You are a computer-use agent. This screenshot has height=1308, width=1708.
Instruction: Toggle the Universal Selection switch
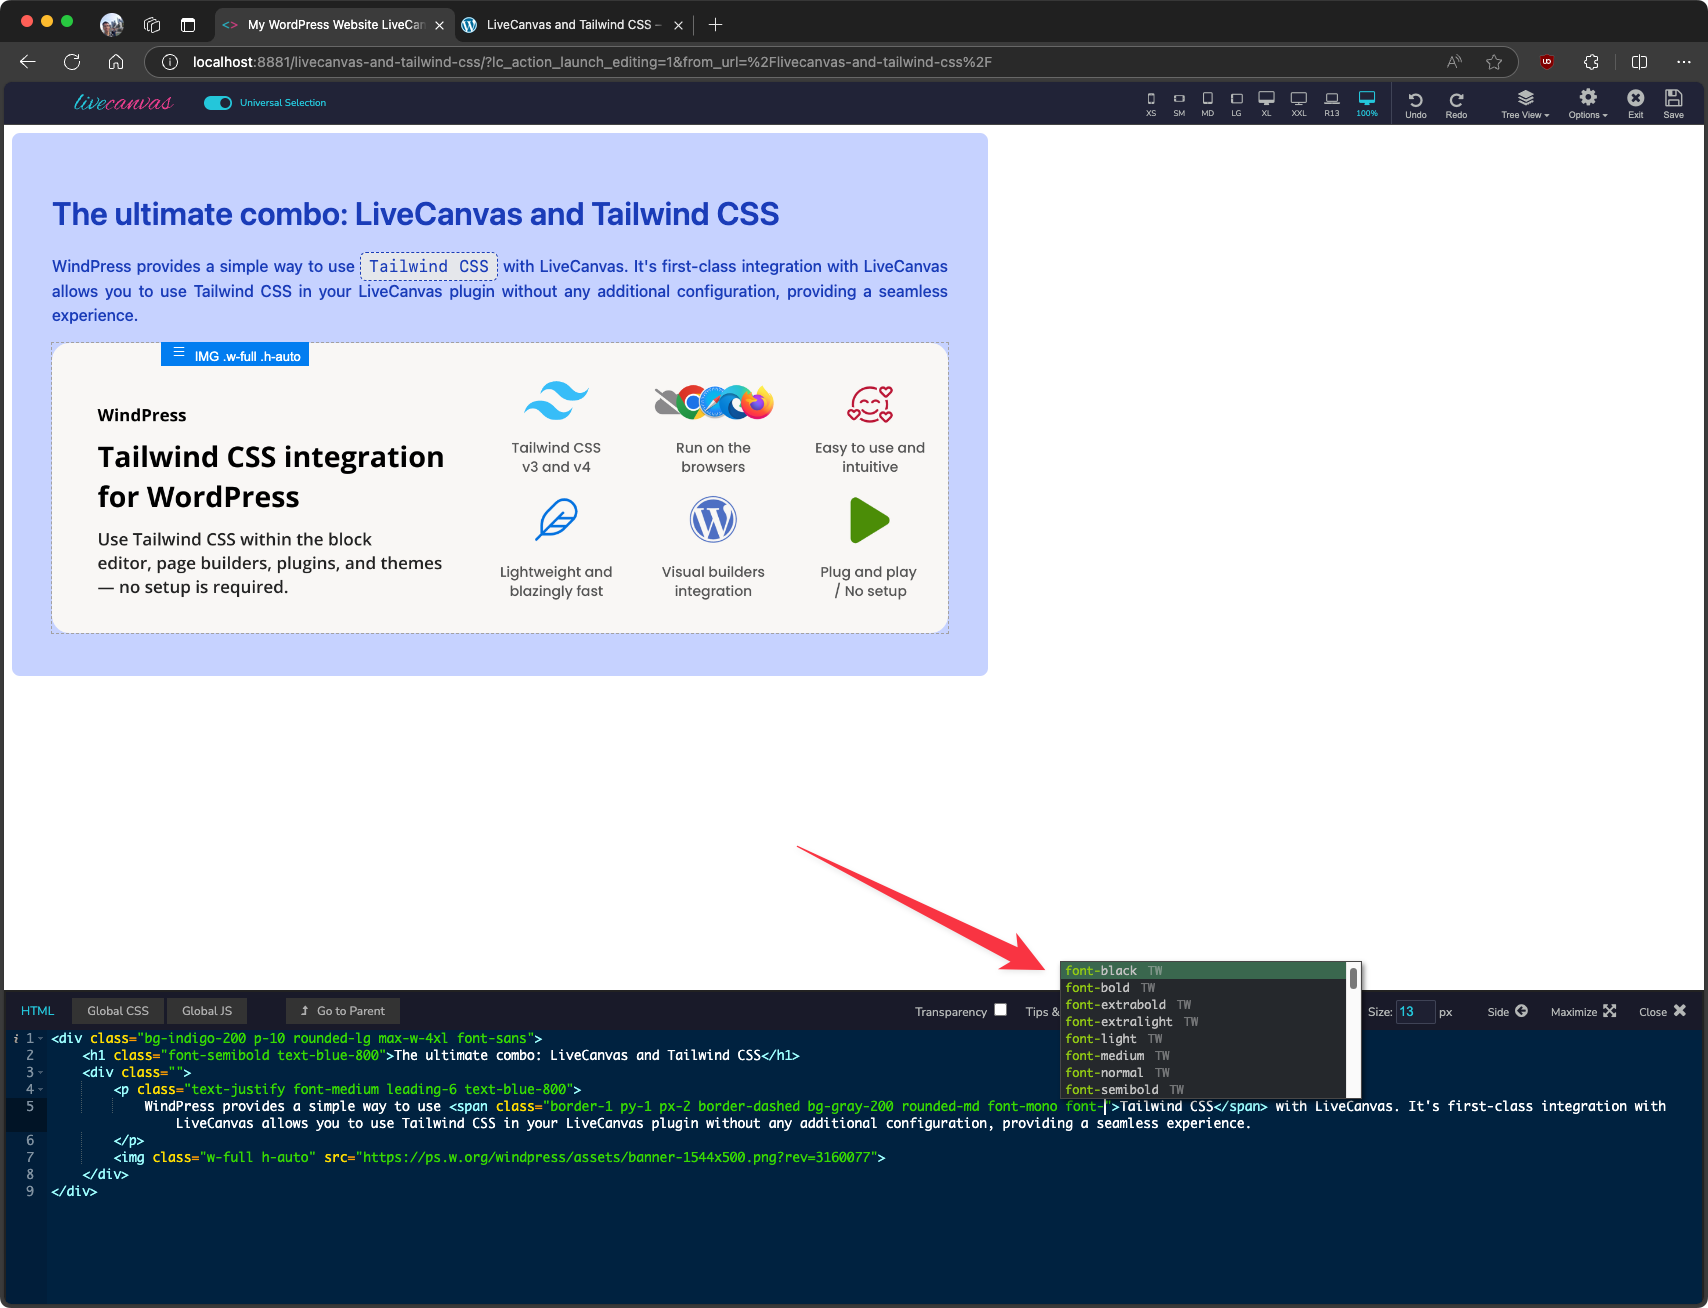[218, 103]
